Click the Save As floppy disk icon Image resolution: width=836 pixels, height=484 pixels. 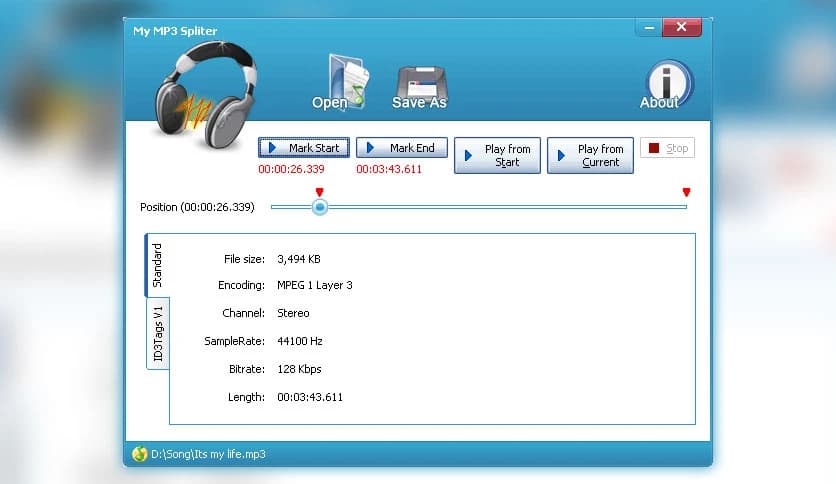coord(420,88)
